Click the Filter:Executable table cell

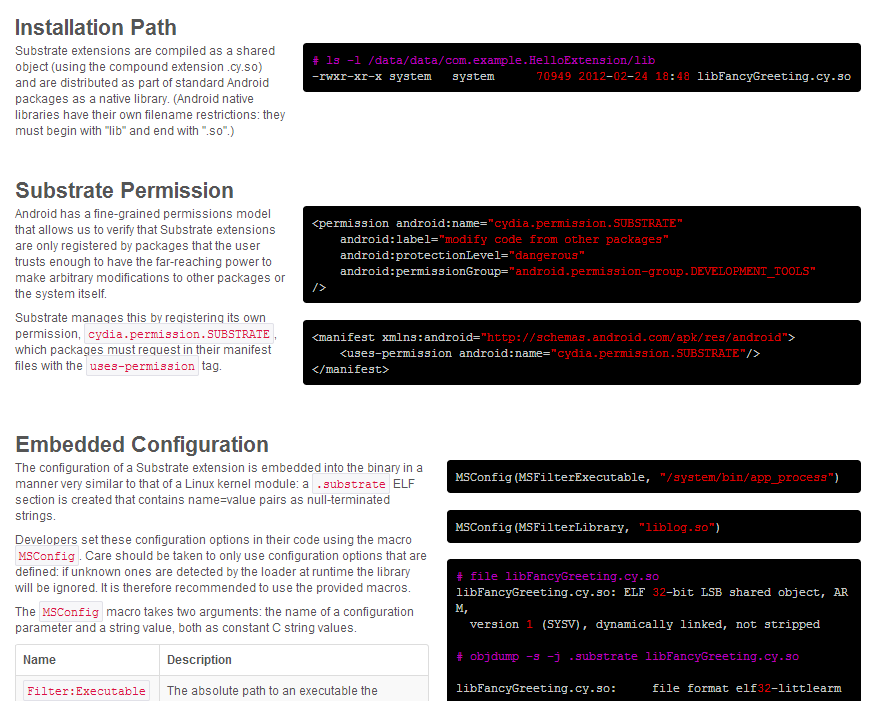coord(86,690)
